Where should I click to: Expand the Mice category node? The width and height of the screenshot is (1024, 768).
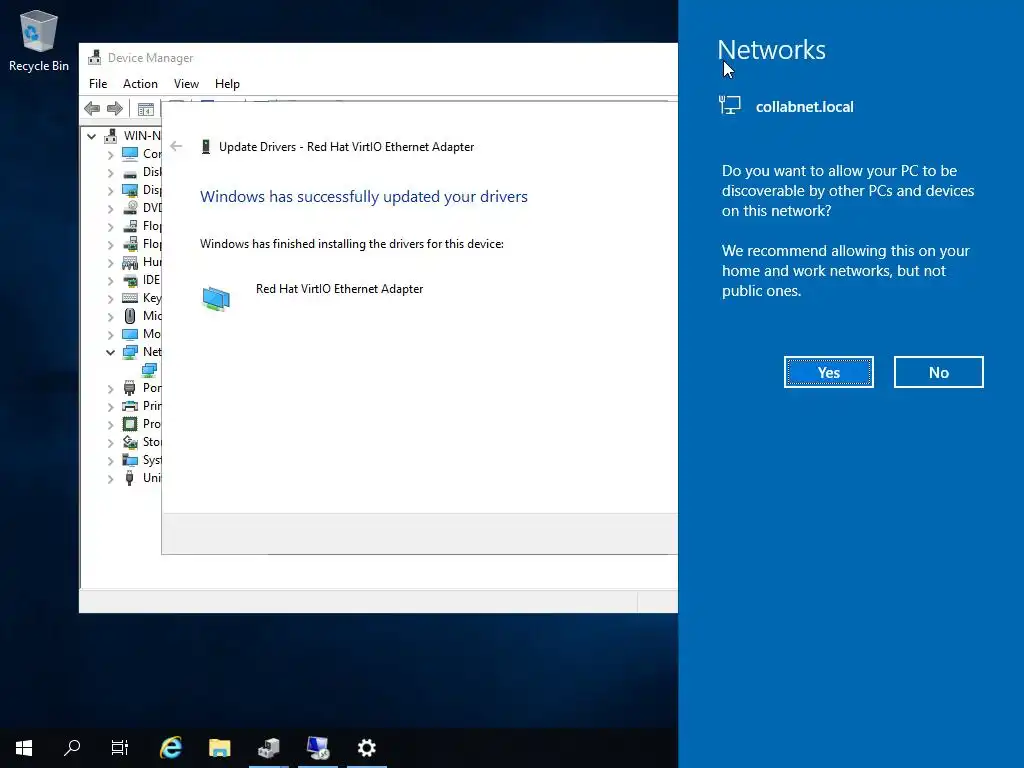coord(110,317)
